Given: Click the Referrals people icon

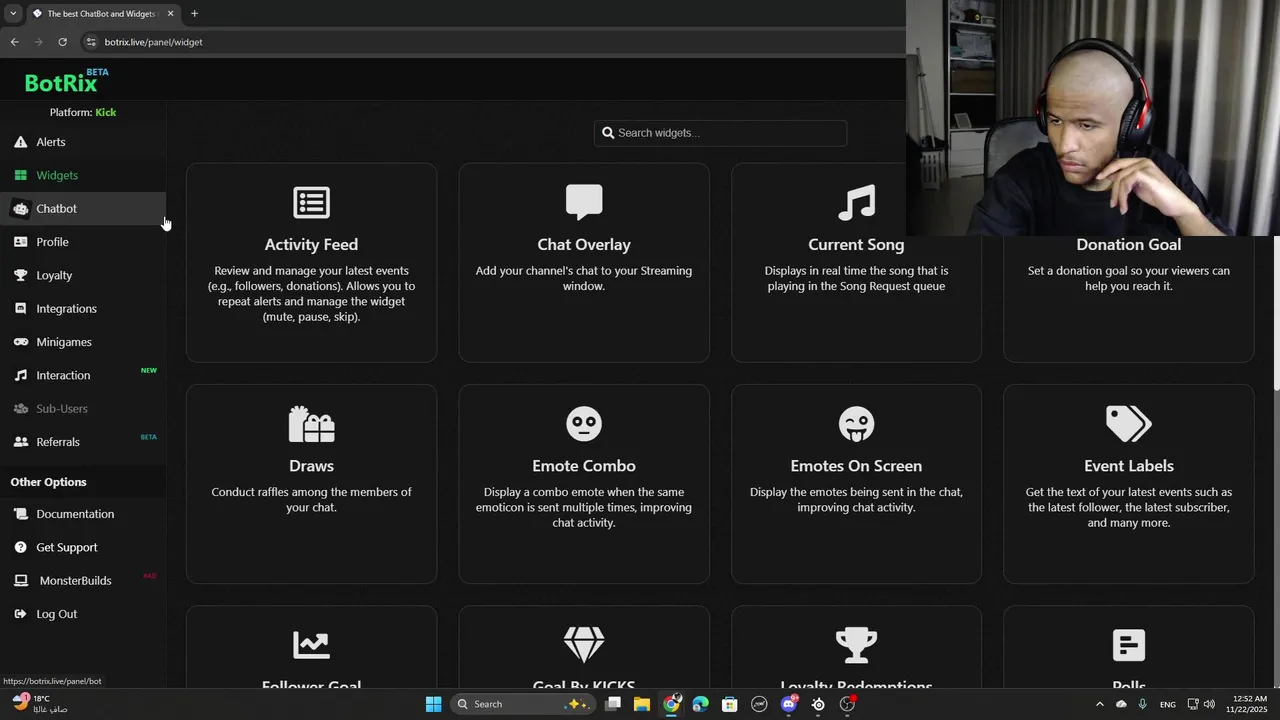Looking at the screenshot, I should (x=20, y=442).
